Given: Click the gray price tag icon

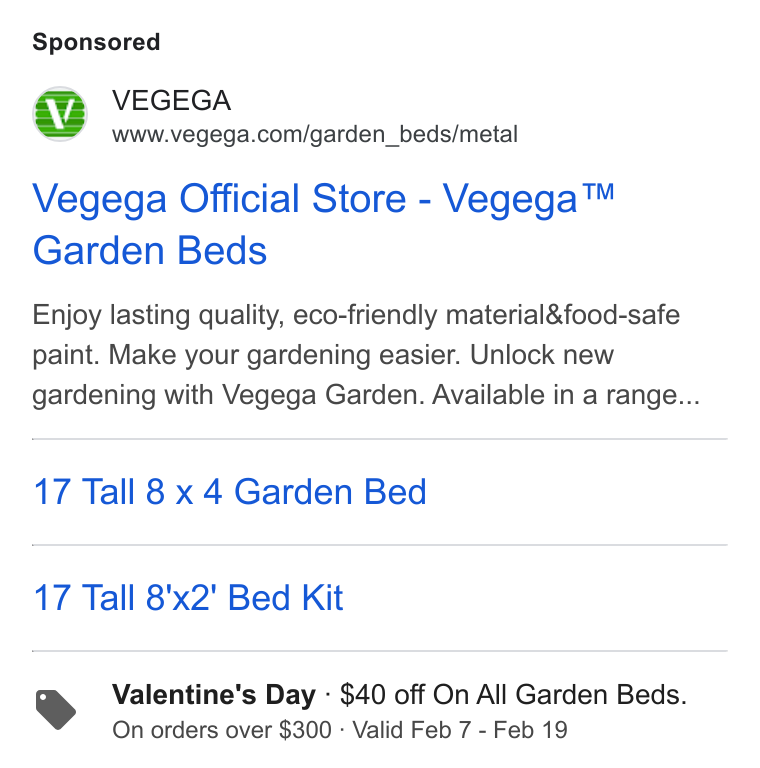Looking at the screenshot, I should coord(56,710).
